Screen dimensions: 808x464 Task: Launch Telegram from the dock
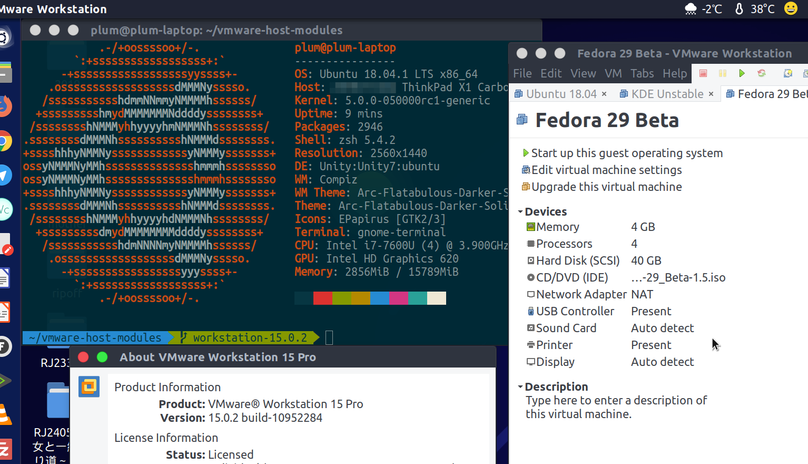coord(5,175)
